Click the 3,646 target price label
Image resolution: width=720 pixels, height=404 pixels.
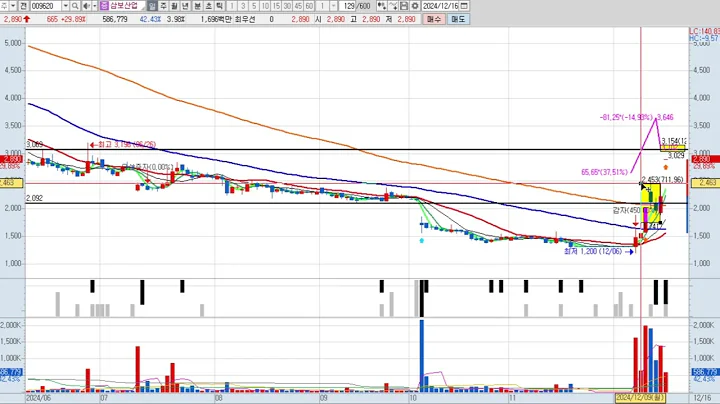[x=665, y=118]
